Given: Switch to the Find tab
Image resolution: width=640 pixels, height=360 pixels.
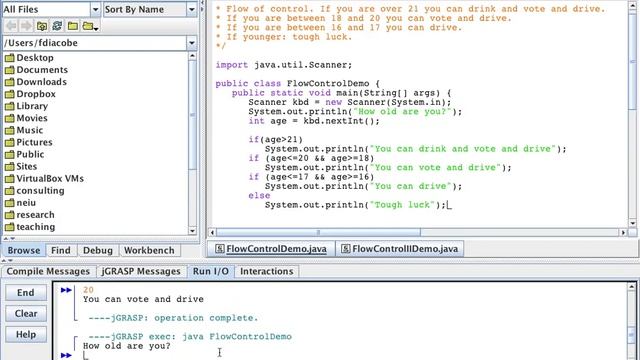Looking at the screenshot, I should [61, 250].
